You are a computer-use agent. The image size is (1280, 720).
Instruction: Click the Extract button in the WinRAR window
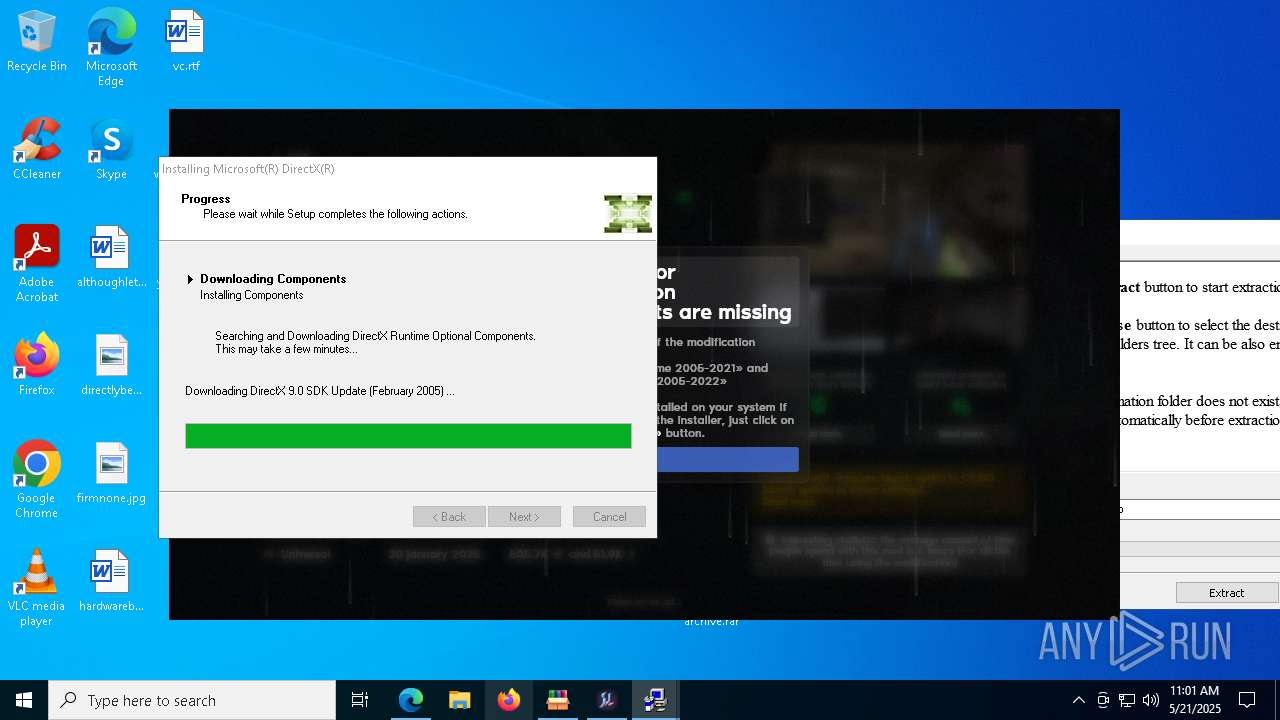pyautogui.click(x=1227, y=593)
